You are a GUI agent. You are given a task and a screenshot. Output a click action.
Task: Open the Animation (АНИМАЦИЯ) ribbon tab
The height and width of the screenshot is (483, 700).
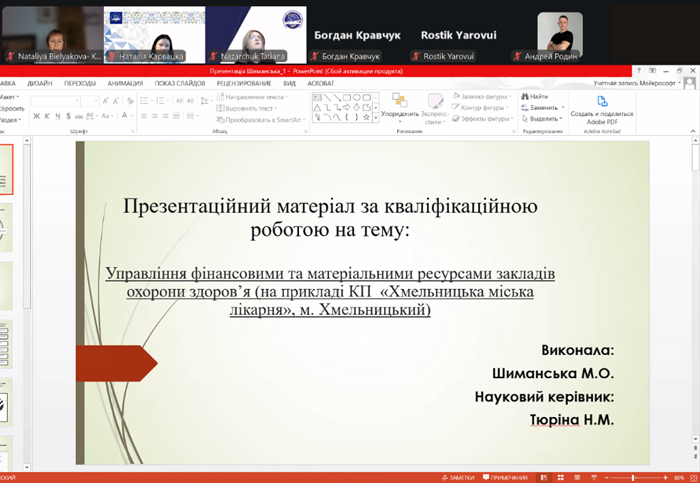[x=125, y=84]
